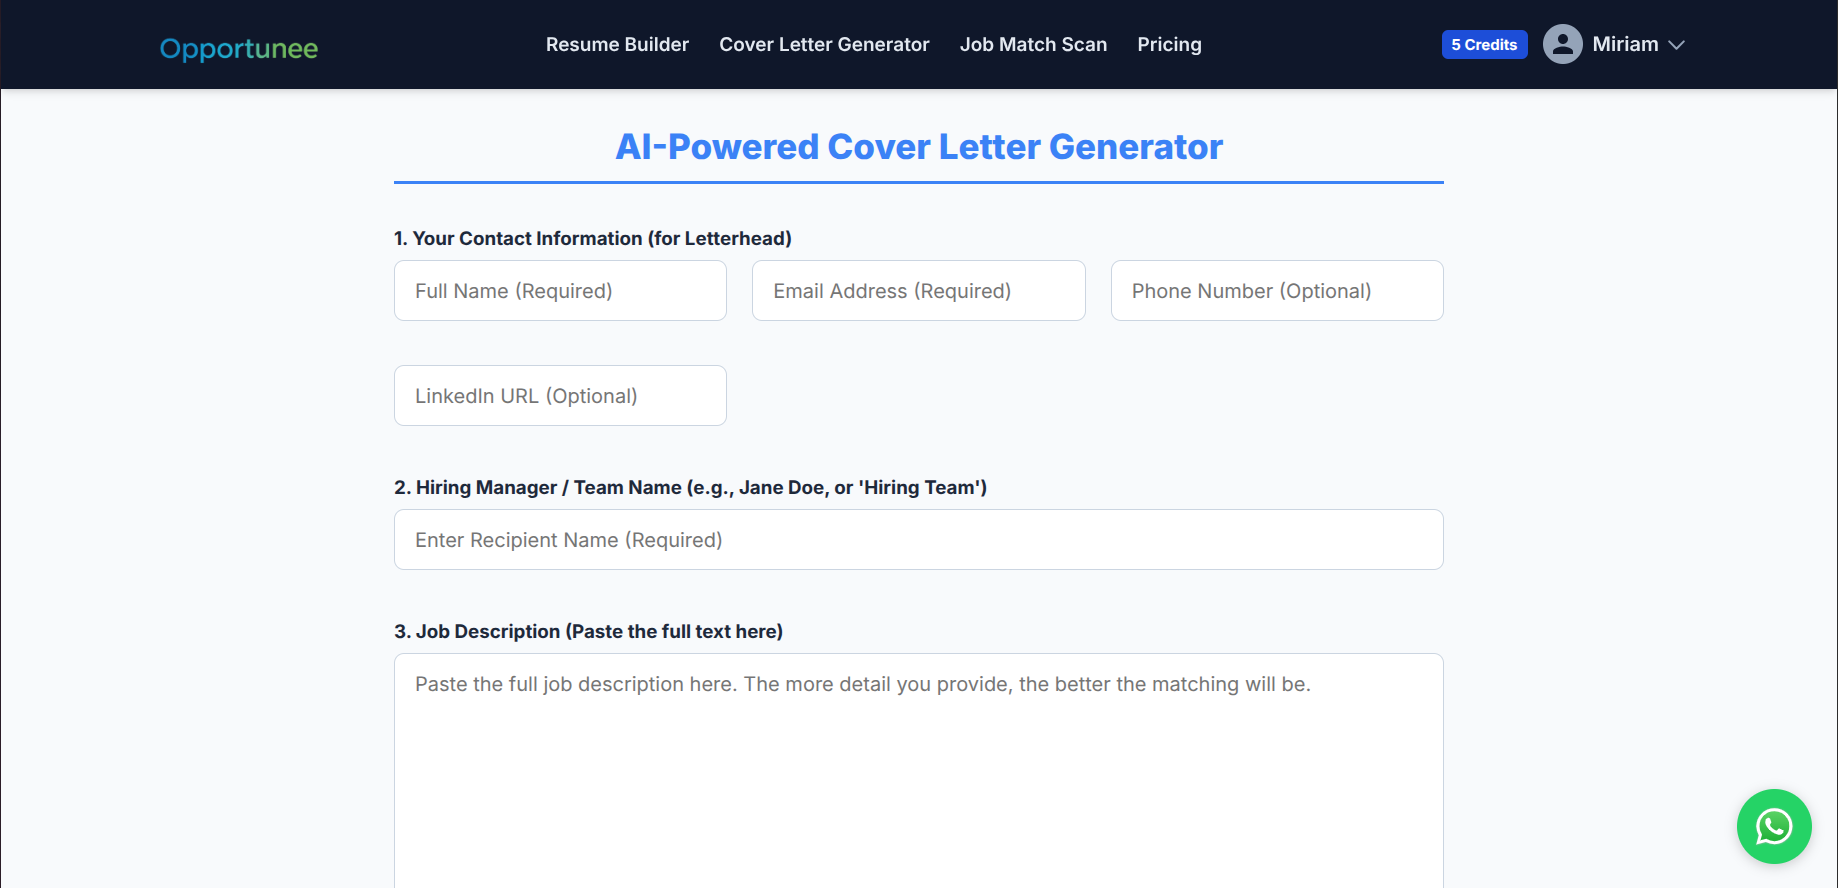Screen dimensions: 1838x888
Task: Click the Hiring Manager / Team Name label
Action: pos(690,487)
